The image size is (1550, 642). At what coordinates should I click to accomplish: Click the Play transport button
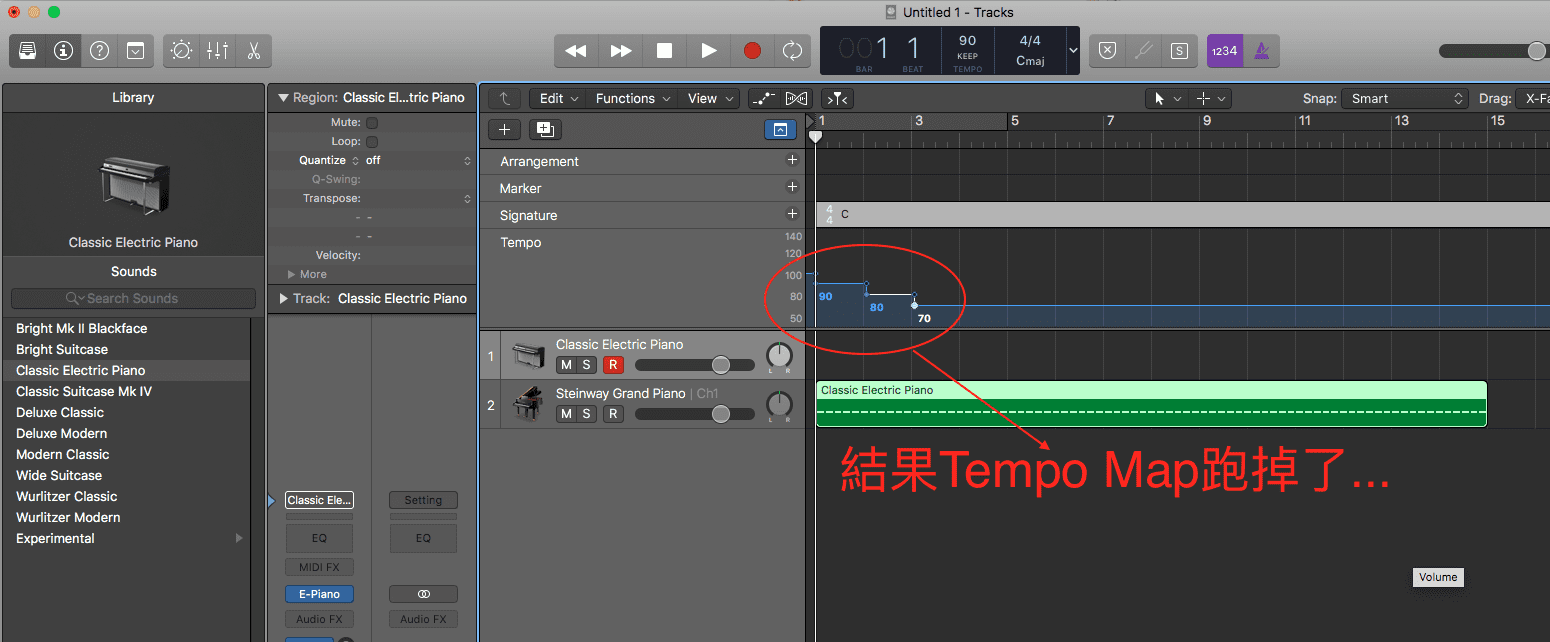[x=708, y=51]
